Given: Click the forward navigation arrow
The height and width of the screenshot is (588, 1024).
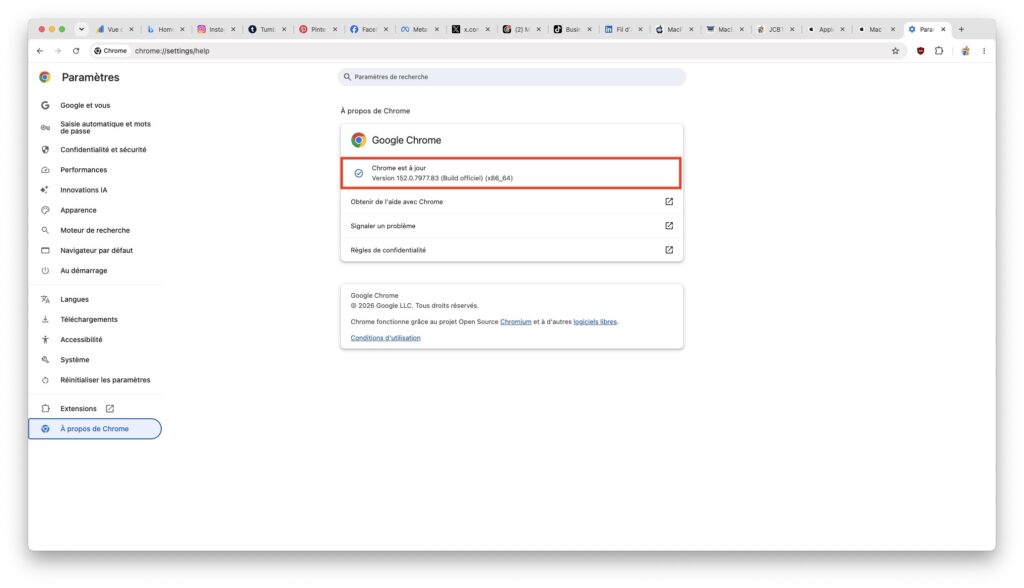Looking at the screenshot, I should [x=57, y=51].
